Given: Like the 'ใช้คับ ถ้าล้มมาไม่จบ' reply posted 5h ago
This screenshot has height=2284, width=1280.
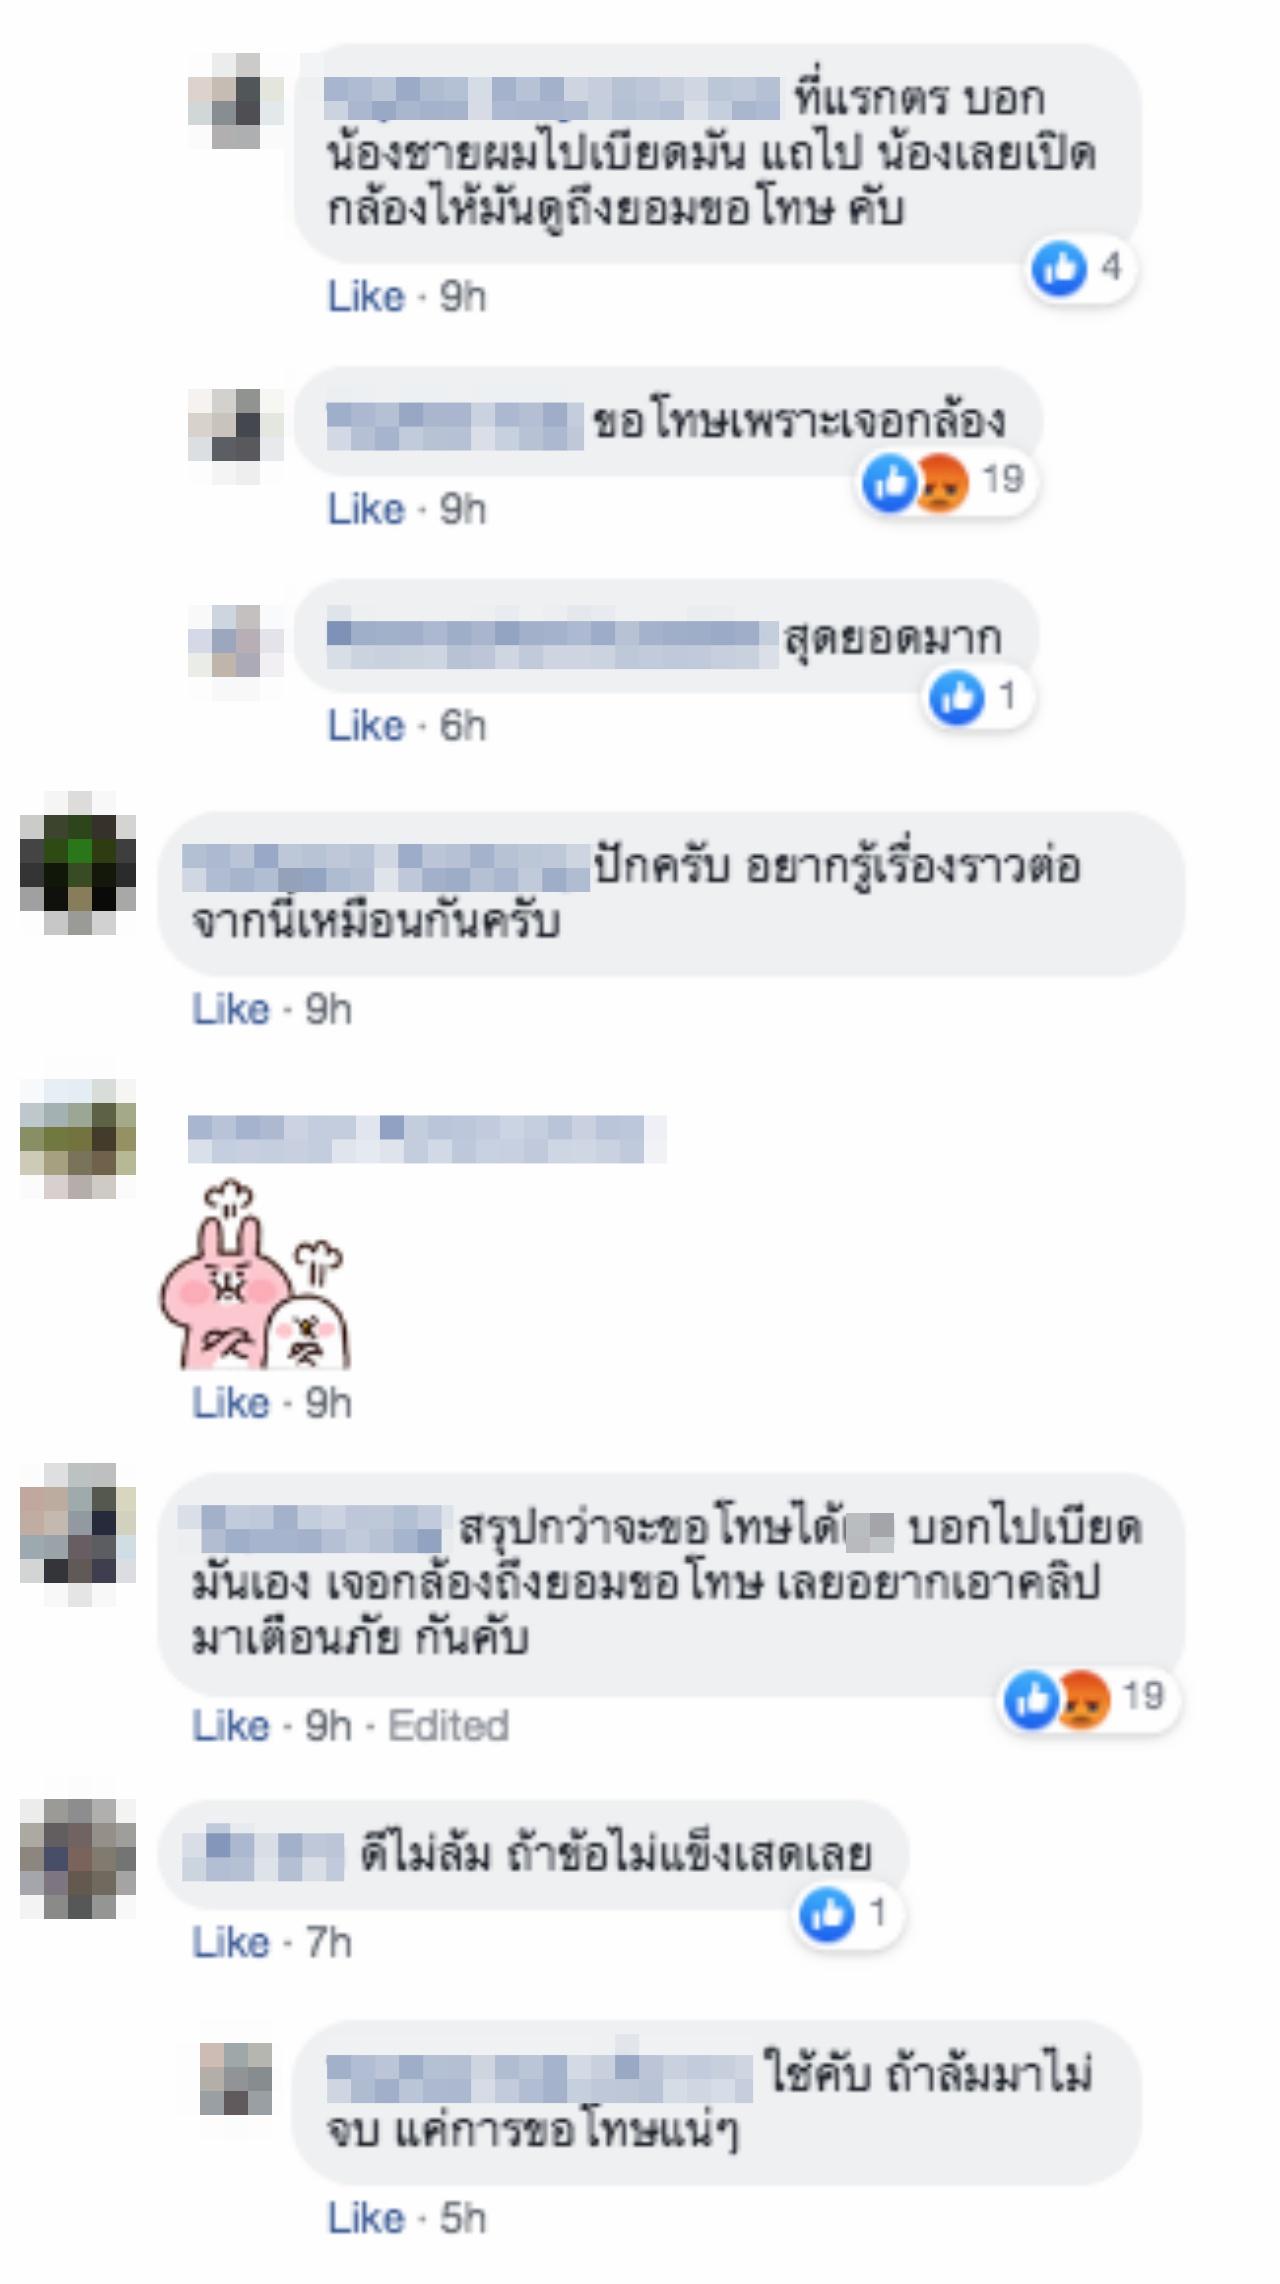Looking at the screenshot, I should click(x=366, y=2219).
